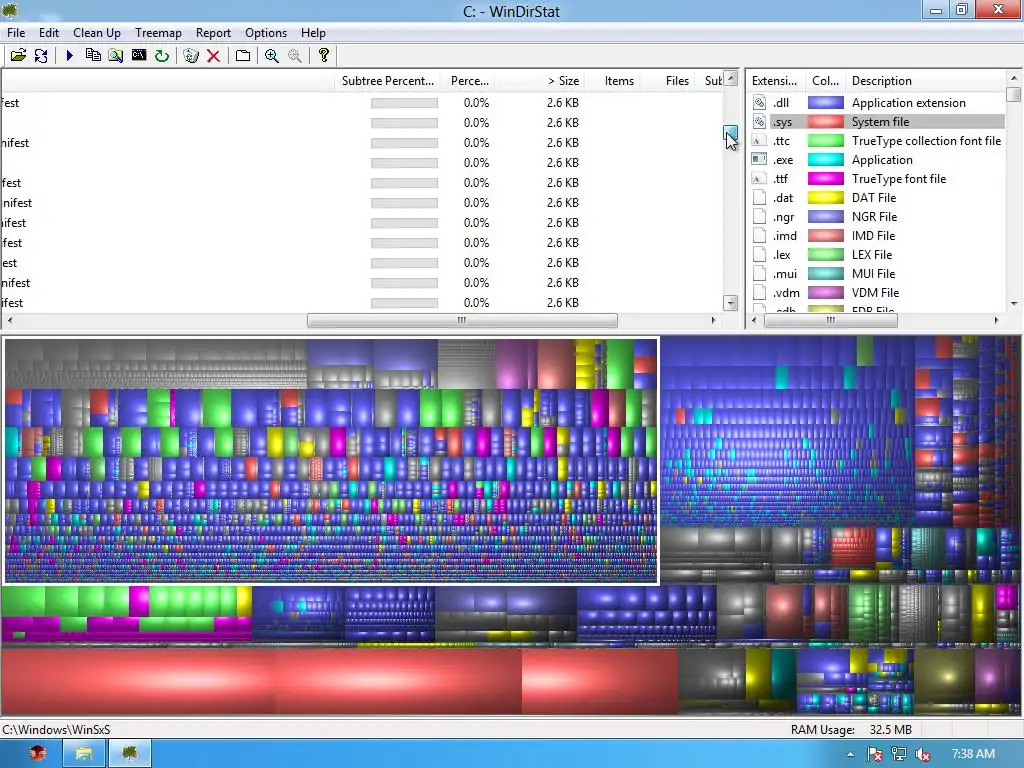This screenshot has height=768, width=1024.
Task: Click the extension list horizontal scrollbar thumb
Action: tap(831, 321)
